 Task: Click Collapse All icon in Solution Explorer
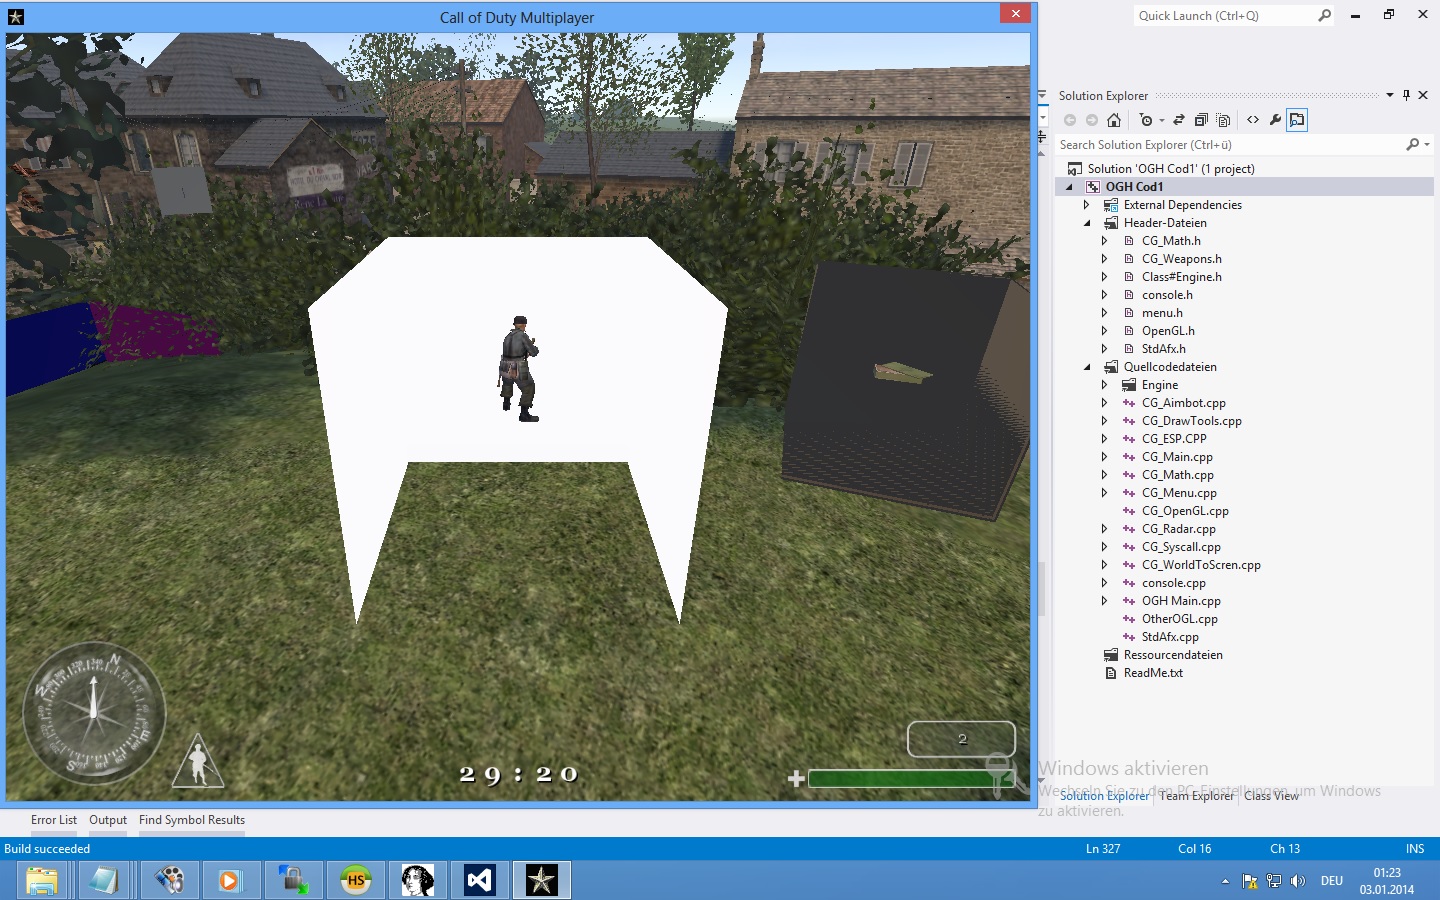pyautogui.click(x=1201, y=120)
